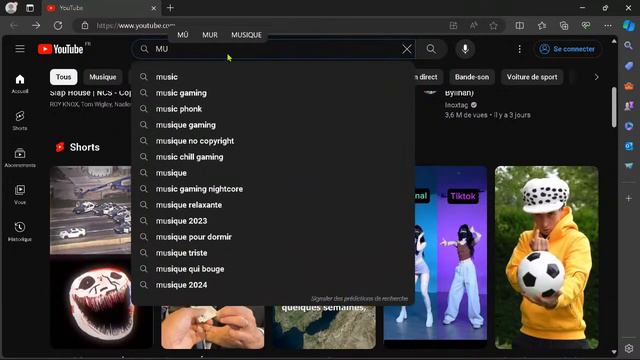Choose the 'musique qui bouge' suggestion
This screenshot has height=360, width=640.
(x=273, y=269)
